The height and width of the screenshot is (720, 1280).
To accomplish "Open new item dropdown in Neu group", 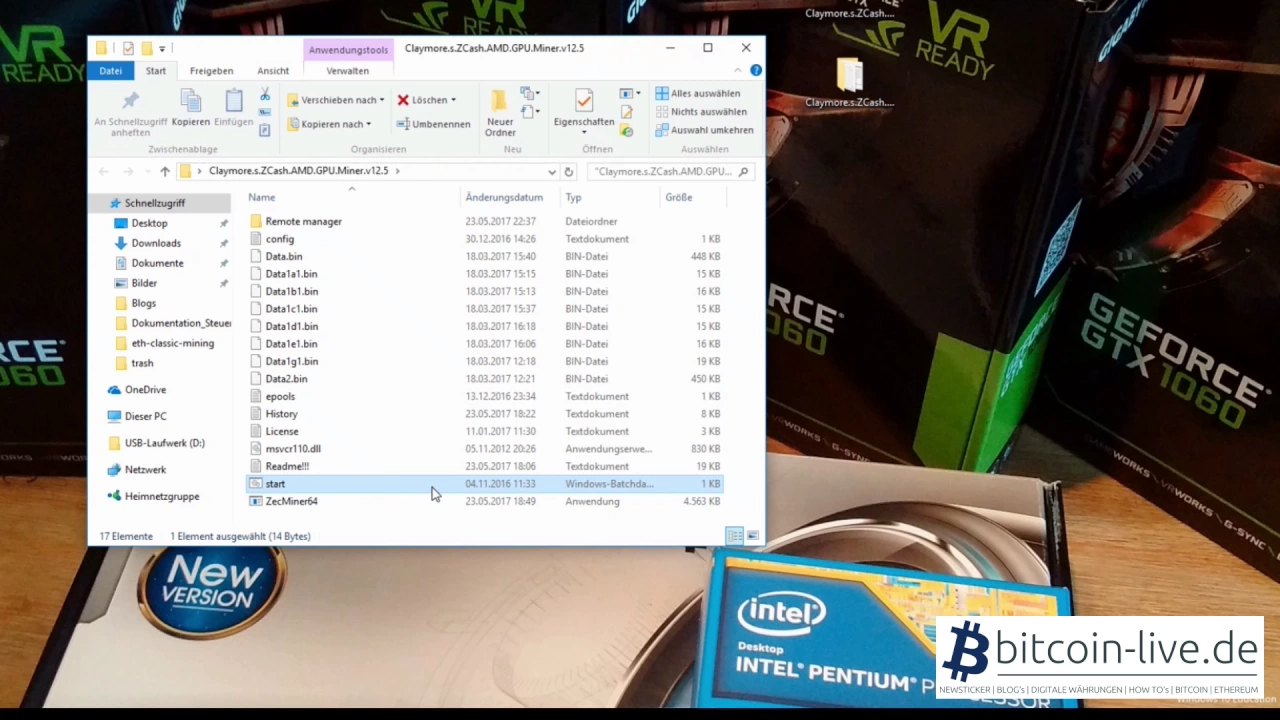I will 530,94.
